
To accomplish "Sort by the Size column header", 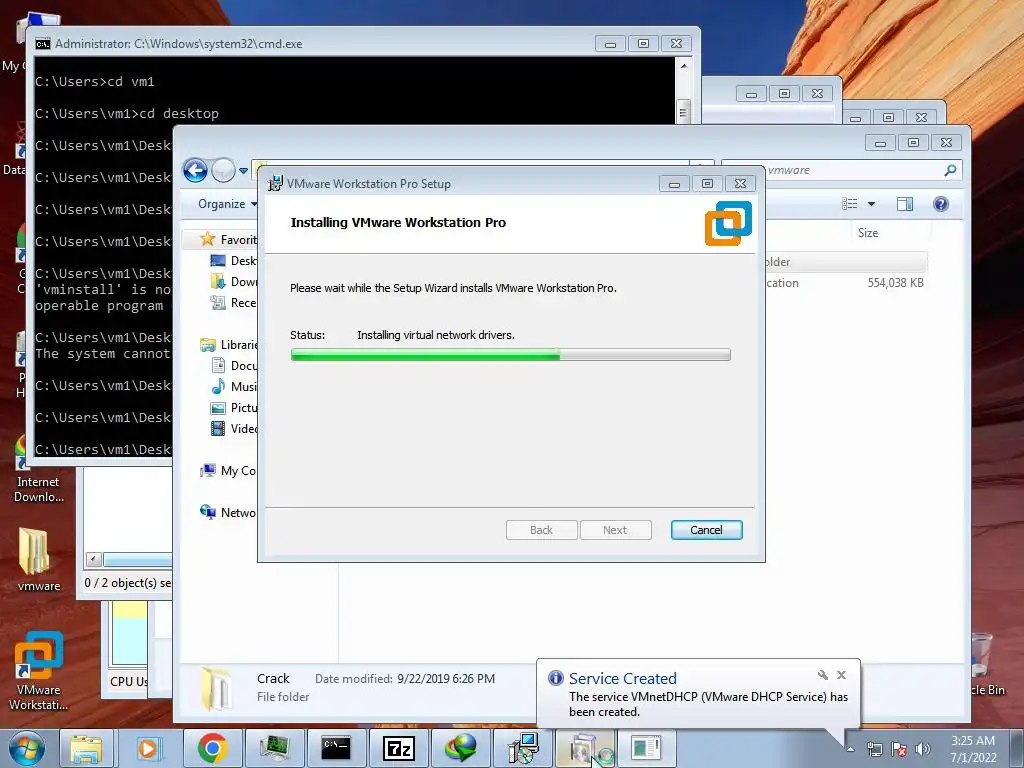I will (867, 232).
